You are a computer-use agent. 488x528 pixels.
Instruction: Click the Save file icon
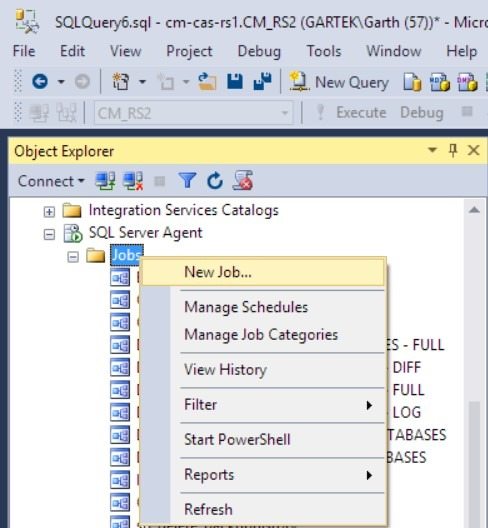(235, 81)
